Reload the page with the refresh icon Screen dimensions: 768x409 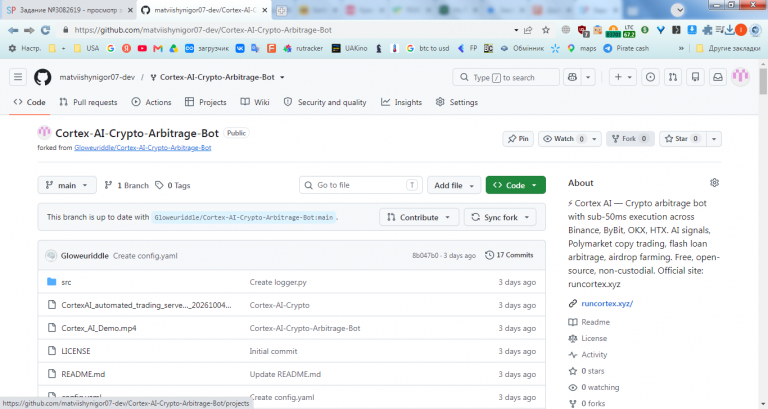point(46,30)
